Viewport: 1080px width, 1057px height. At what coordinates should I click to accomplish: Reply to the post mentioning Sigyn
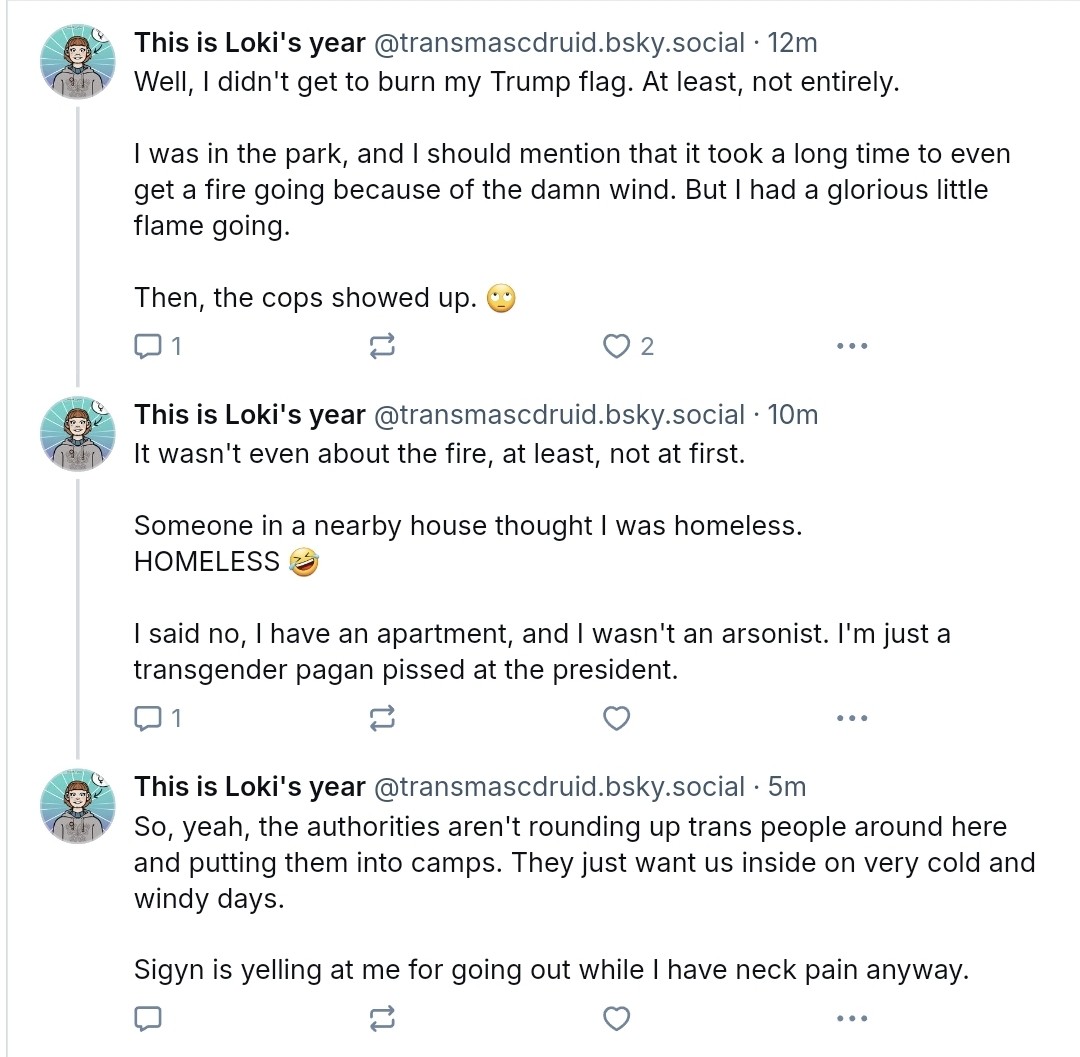pyautogui.click(x=148, y=1019)
